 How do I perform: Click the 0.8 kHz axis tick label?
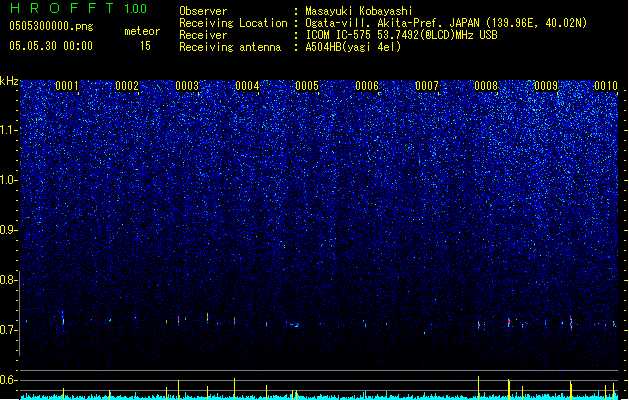(x=8, y=280)
